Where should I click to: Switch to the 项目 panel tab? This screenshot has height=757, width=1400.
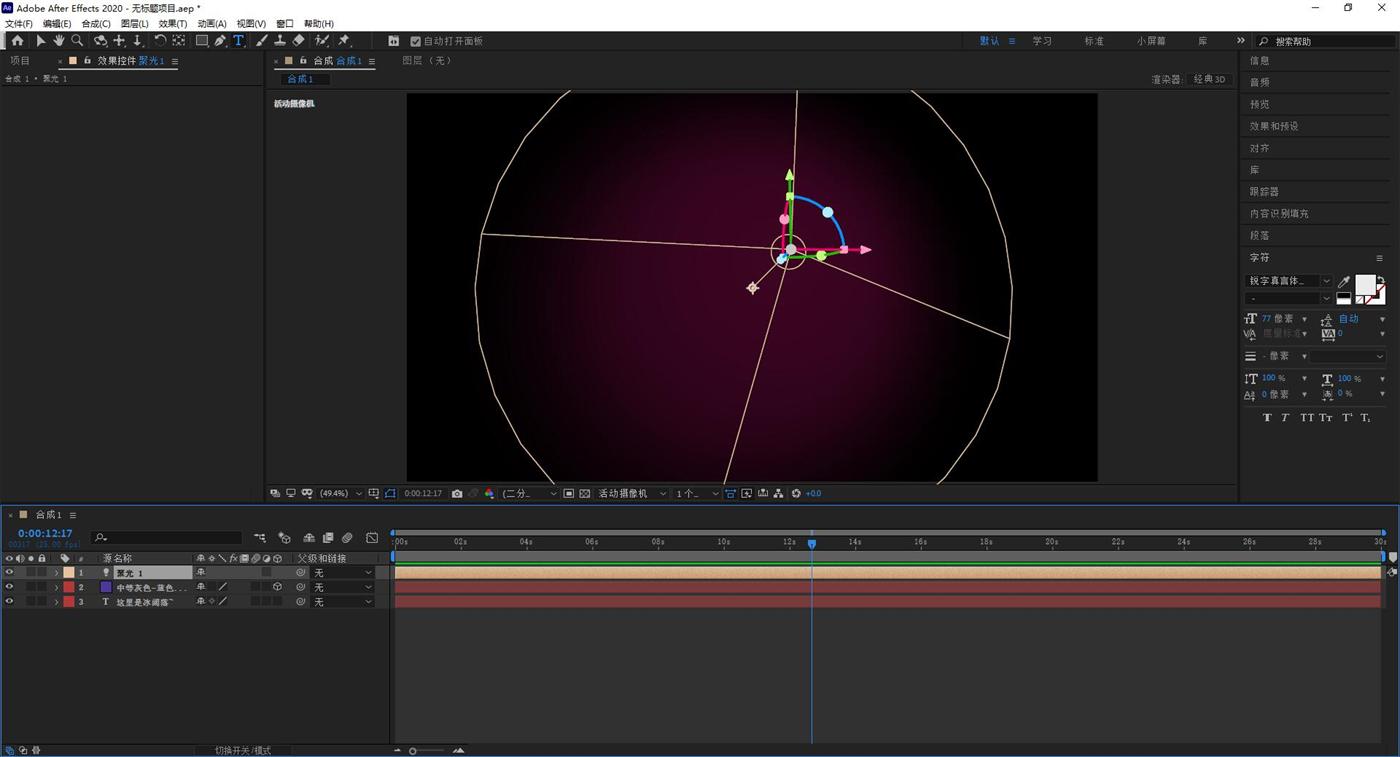20,61
